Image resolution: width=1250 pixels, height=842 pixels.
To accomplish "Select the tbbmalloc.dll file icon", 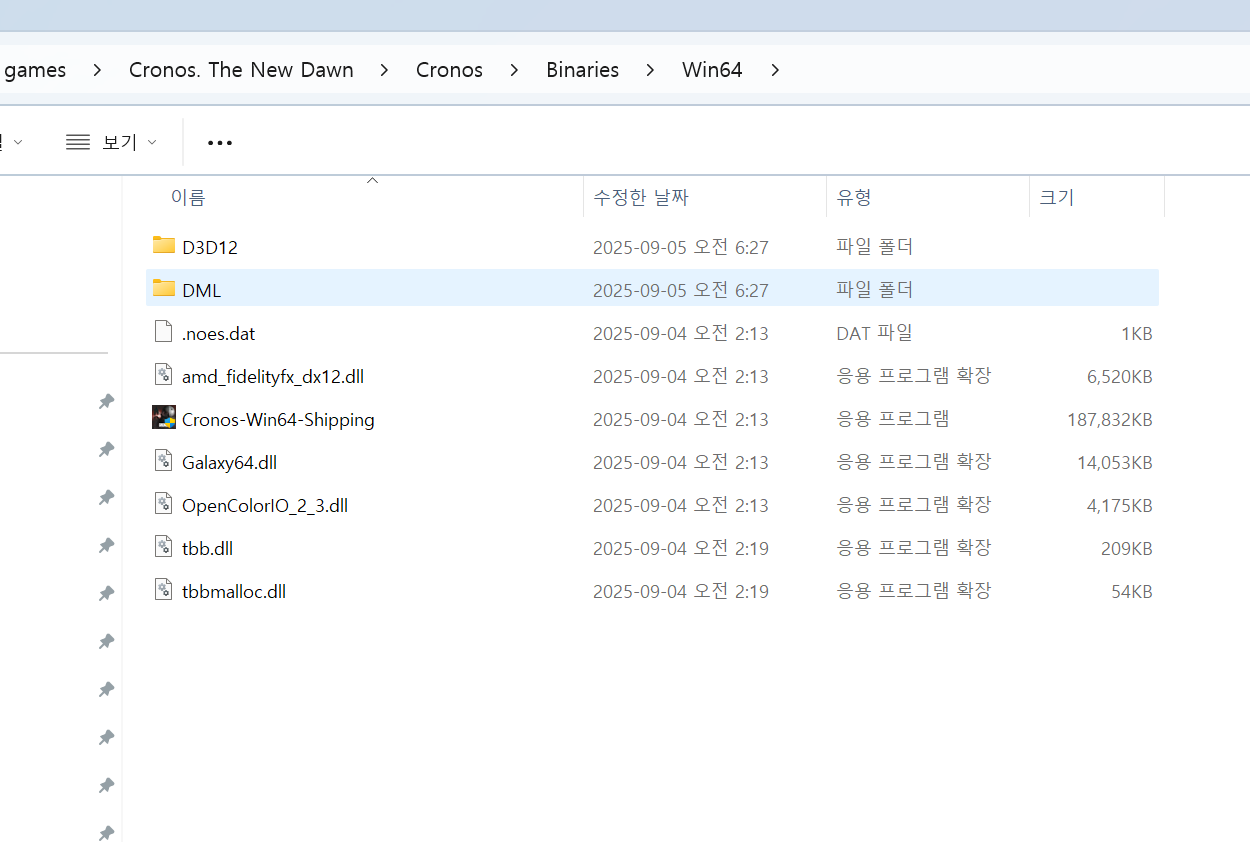I will click(x=164, y=590).
